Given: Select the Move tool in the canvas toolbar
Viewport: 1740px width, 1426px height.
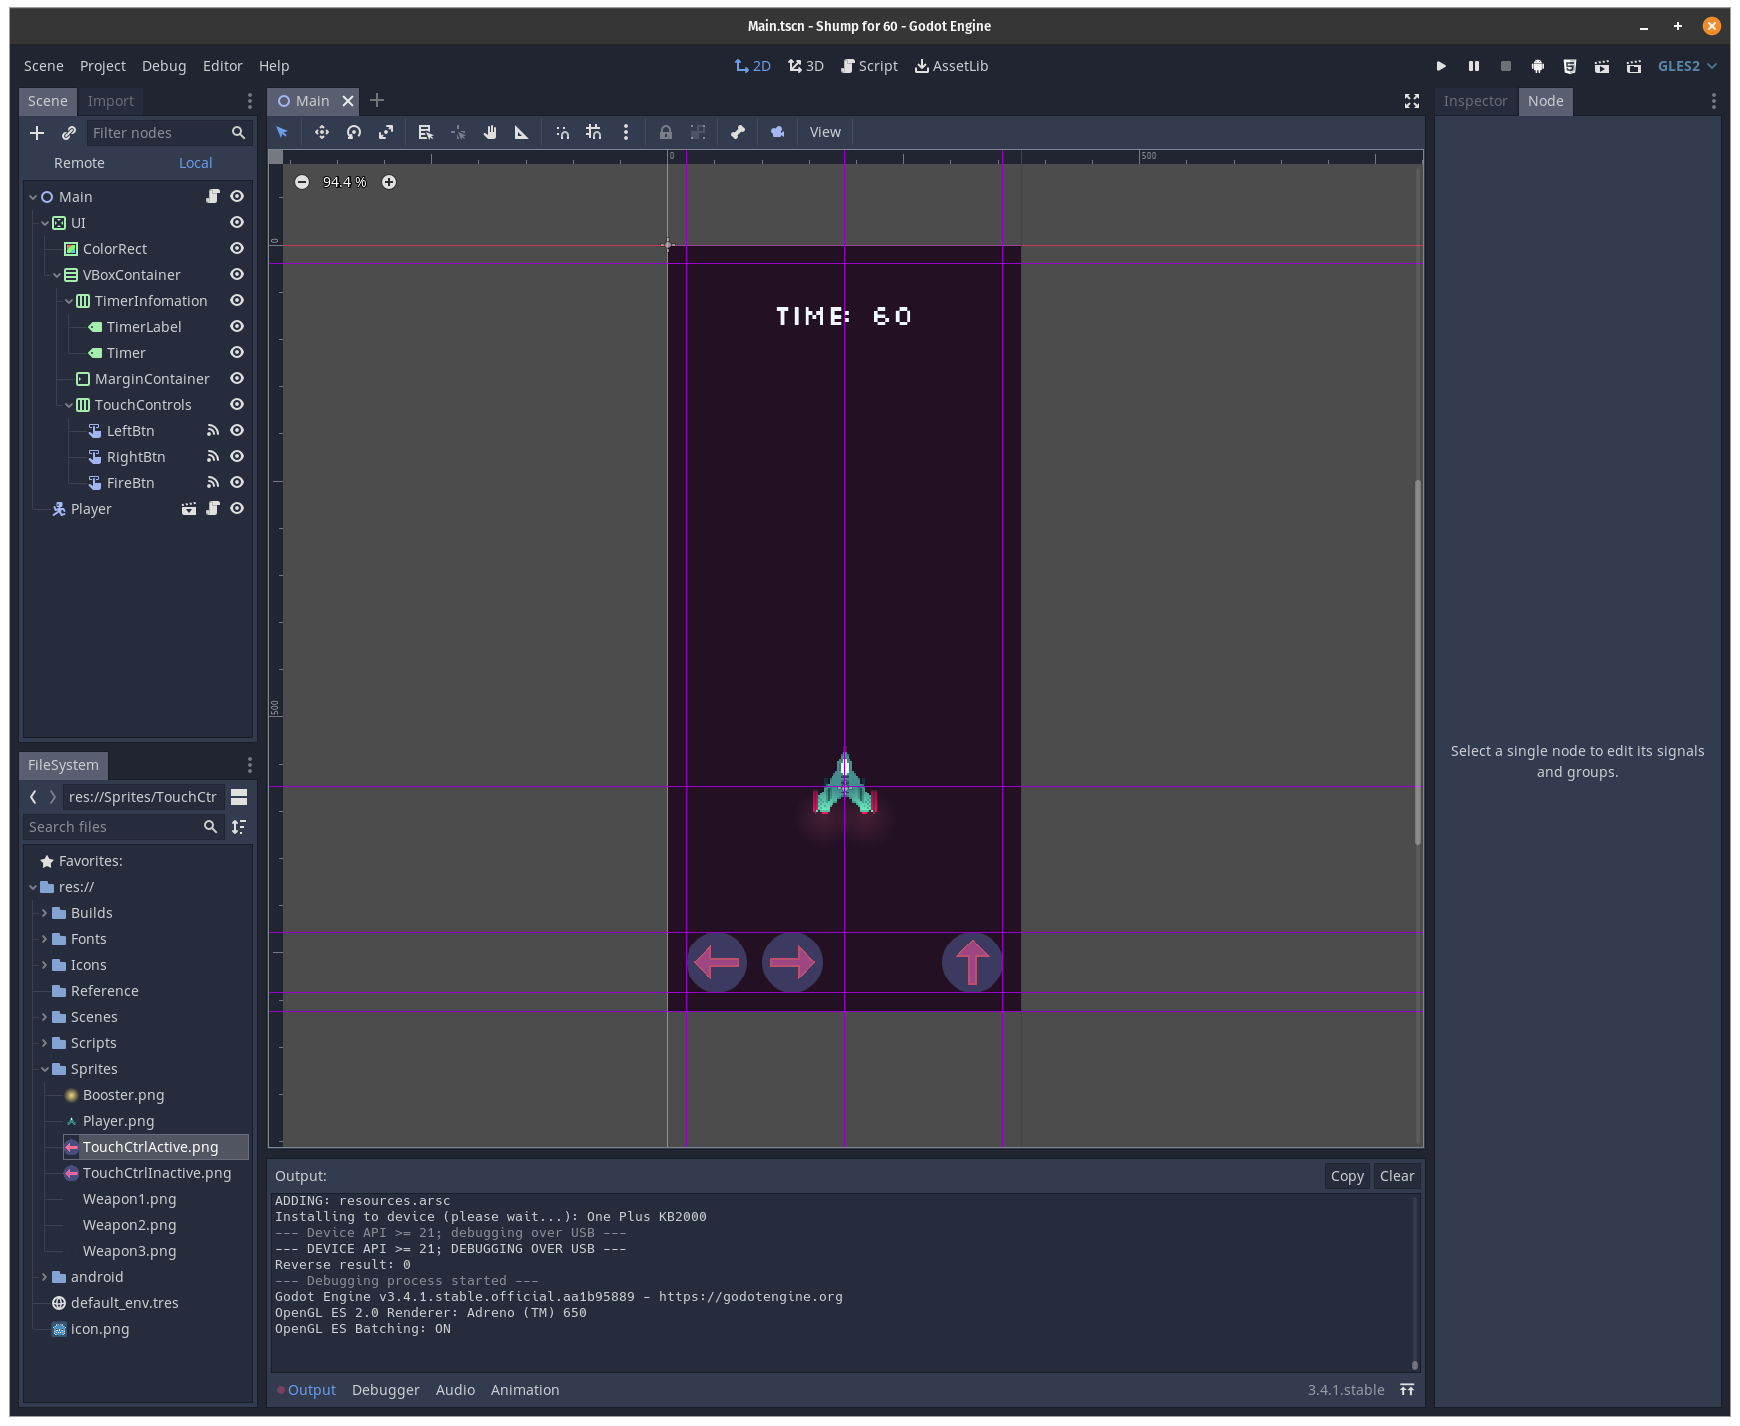Looking at the screenshot, I should click(322, 132).
